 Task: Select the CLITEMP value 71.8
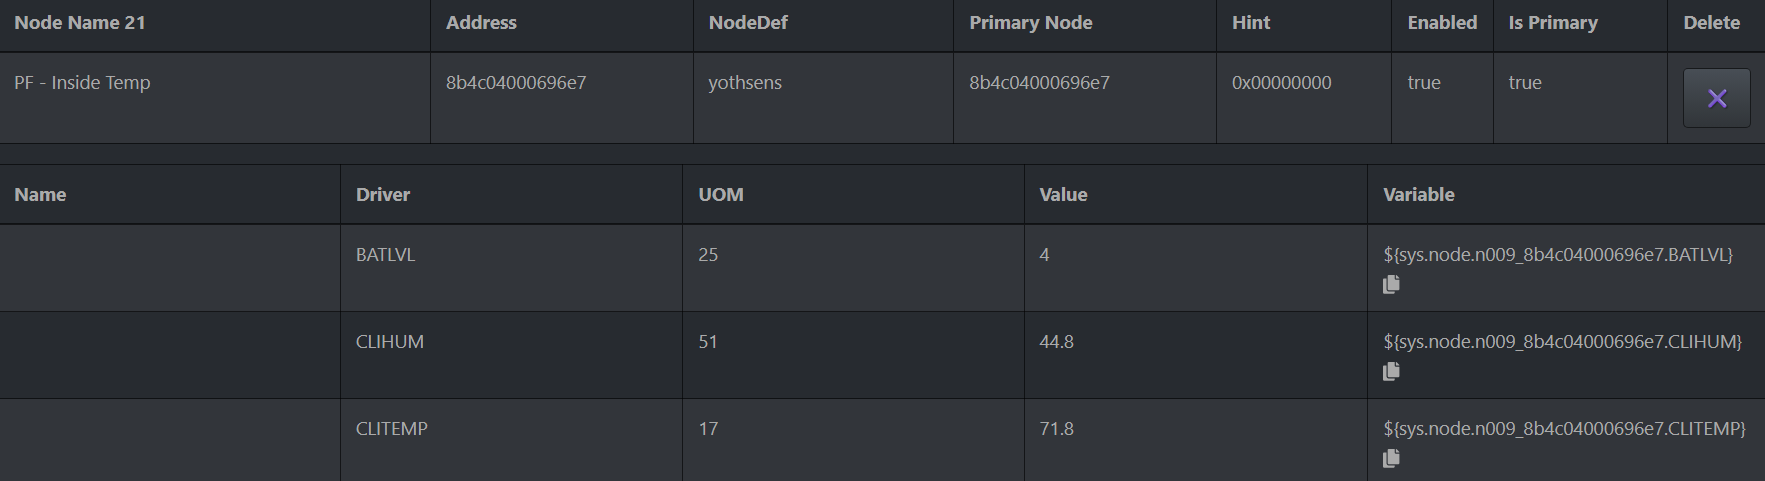[x=1056, y=429]
